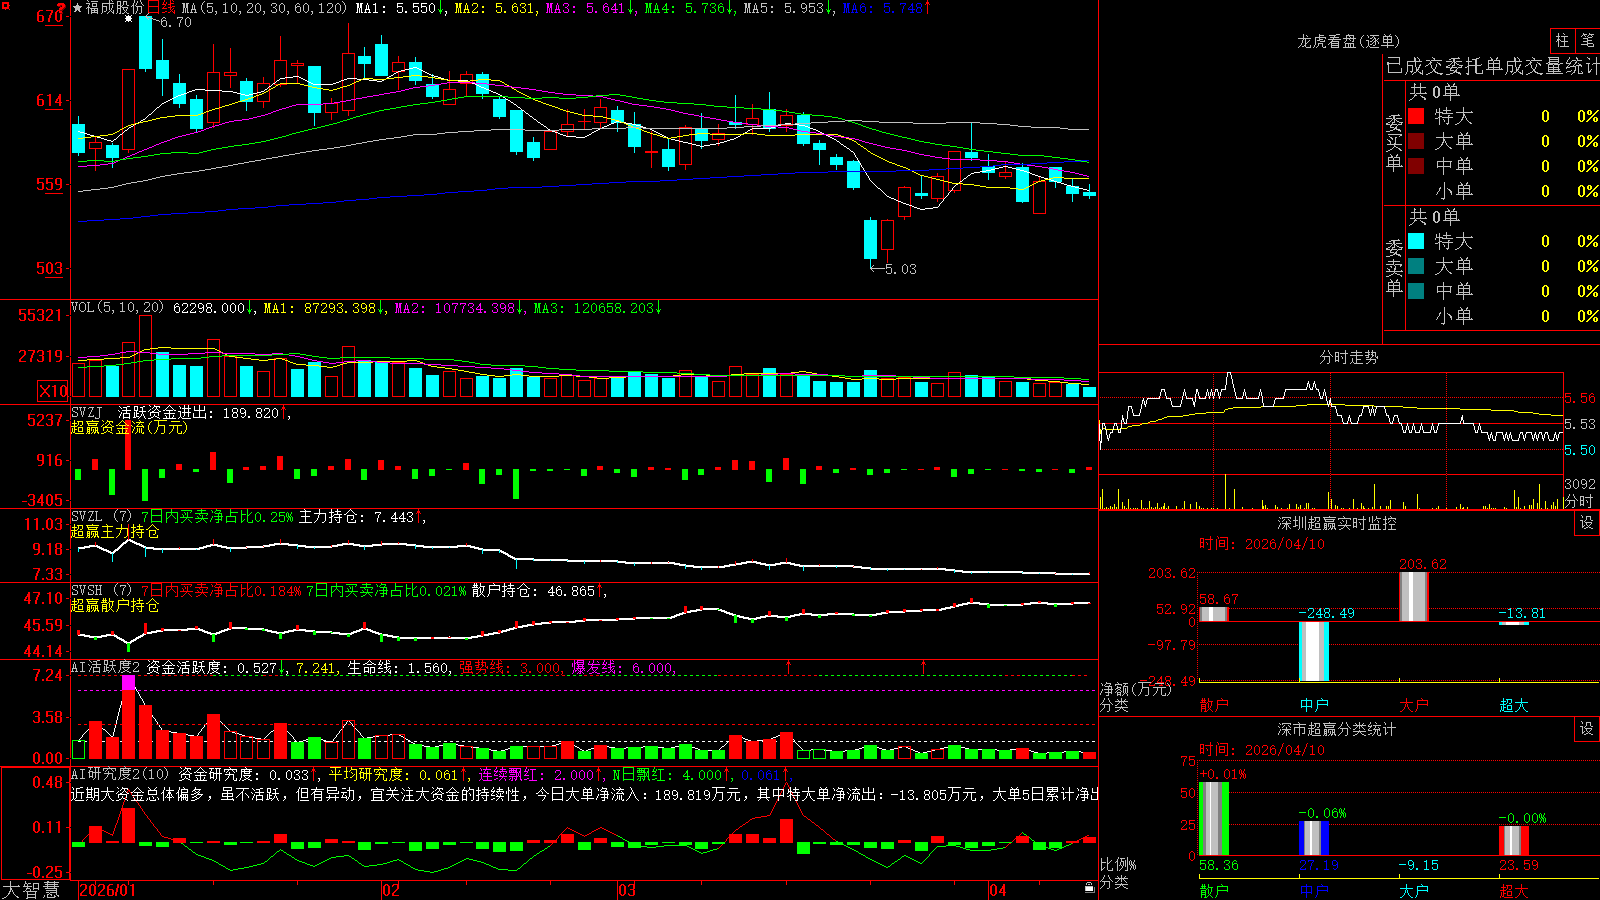Screen dimensions: 1600x900
Task: Click the 203.62 大户 bar in 深圳超赢实时监控
Action: 1413,596
